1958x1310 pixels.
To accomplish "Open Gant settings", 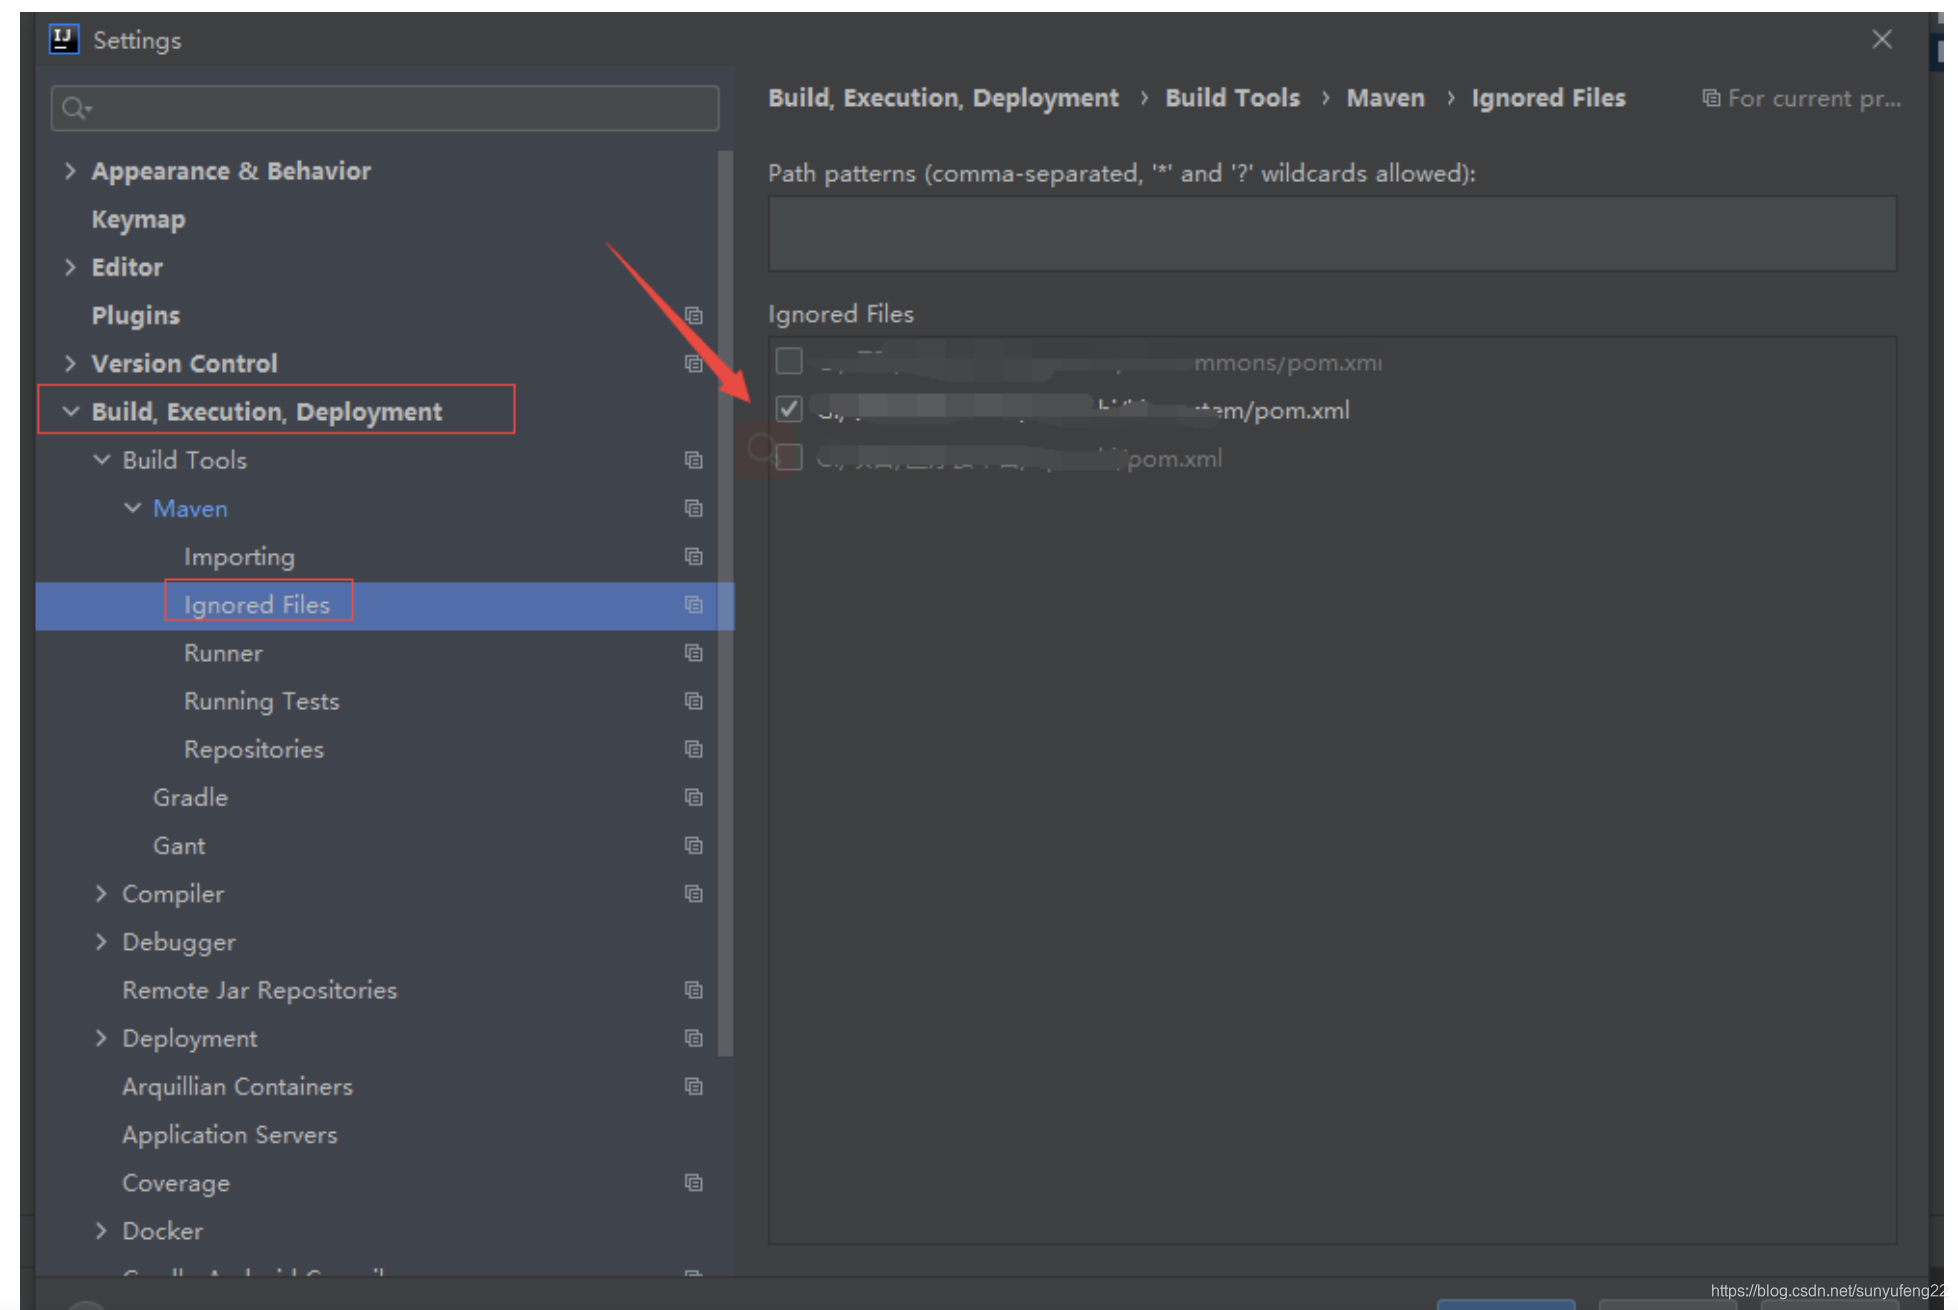I will tap(179, 846).
